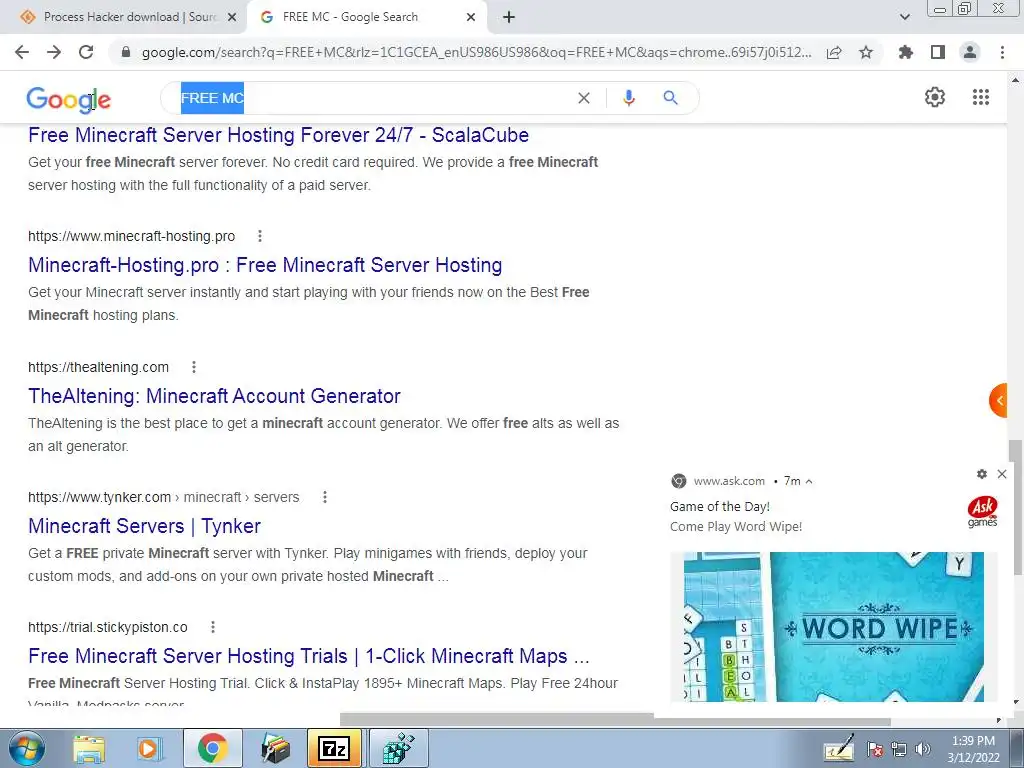The width and height of the screenshot is (1024, 768).
Task: Close the Process Hacker download tab
Action: coord(232,18)
